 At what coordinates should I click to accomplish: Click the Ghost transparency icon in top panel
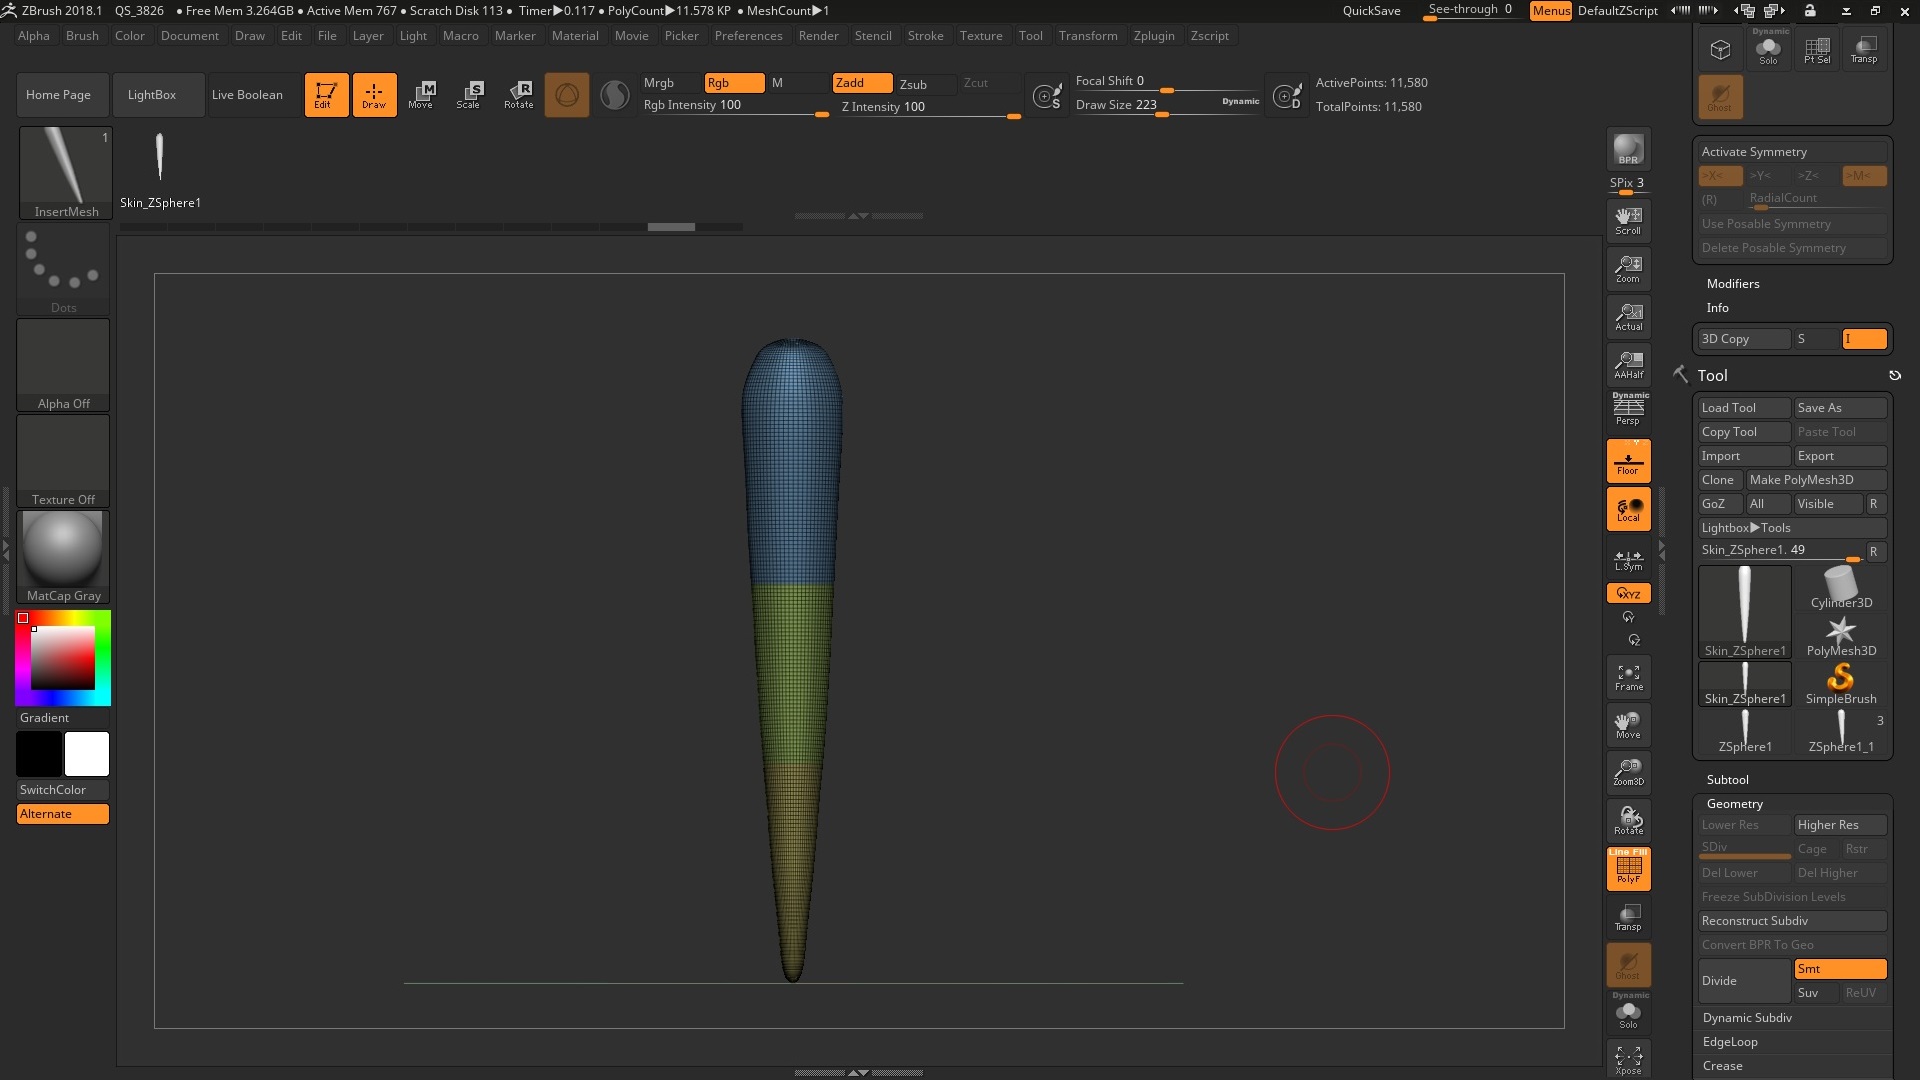tap(1720, 96)
